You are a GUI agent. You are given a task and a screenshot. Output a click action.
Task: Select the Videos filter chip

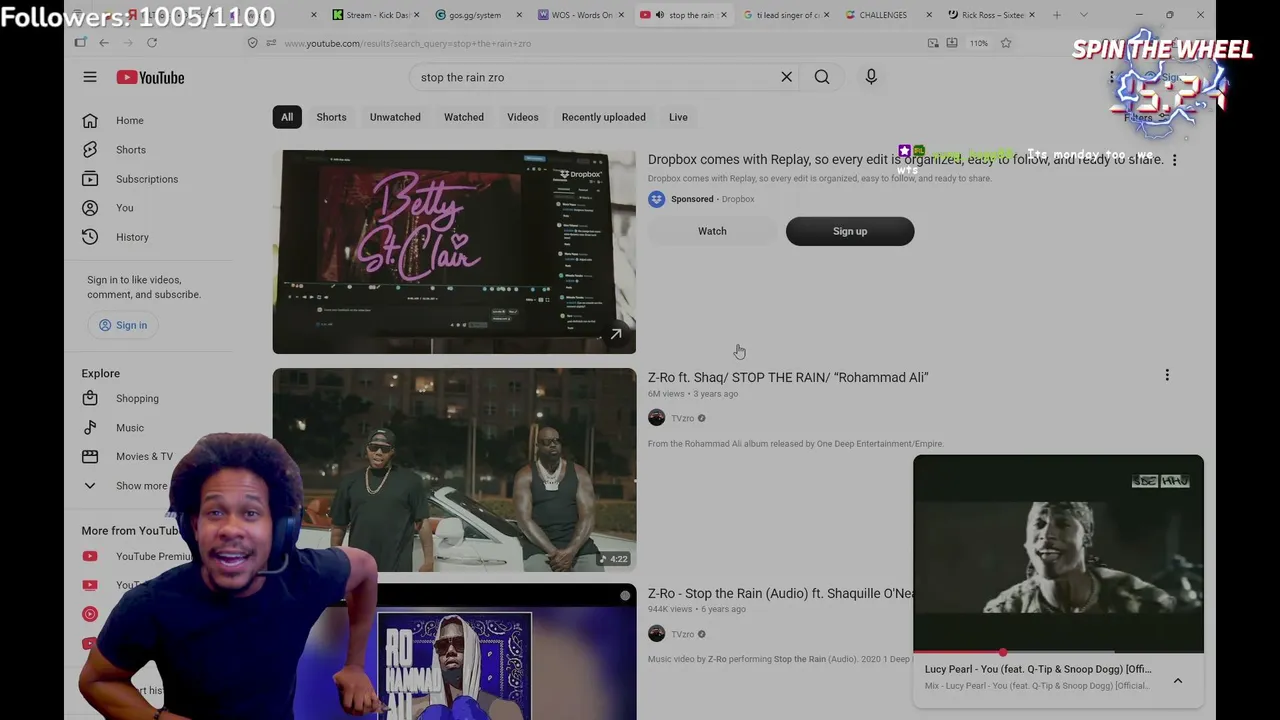coord(522,117)
